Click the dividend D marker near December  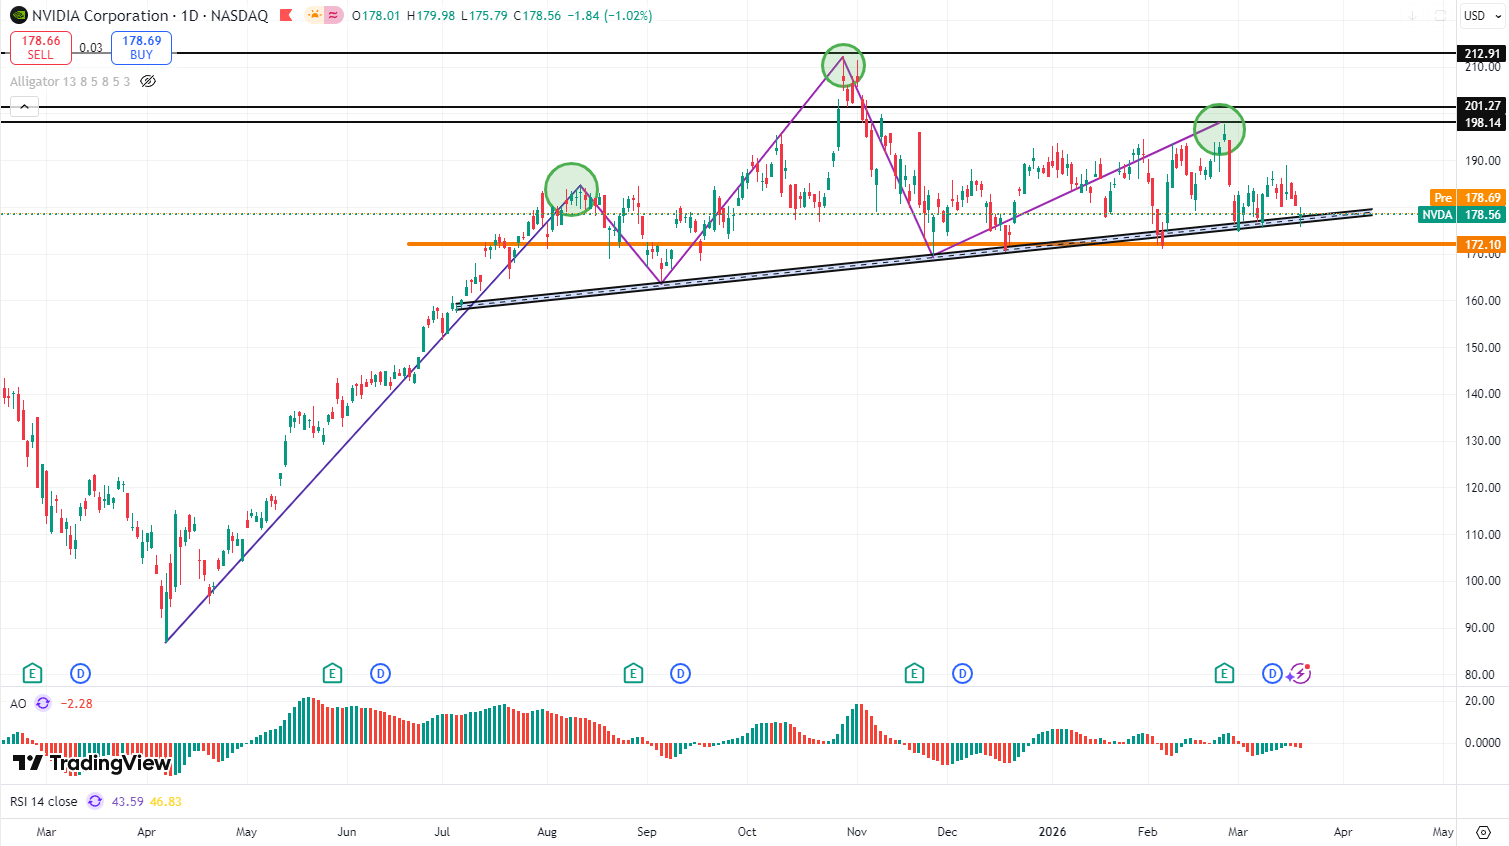tap(962, 673)
